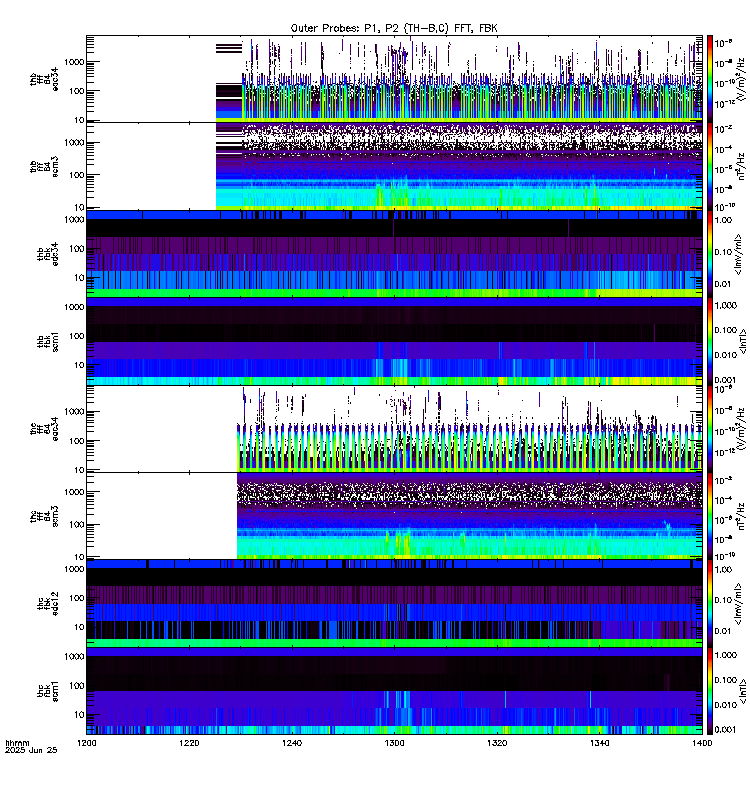
Task: Click the "thc fbk scm1" panel label
Action: pyautogui.click(x=48, y=691)
